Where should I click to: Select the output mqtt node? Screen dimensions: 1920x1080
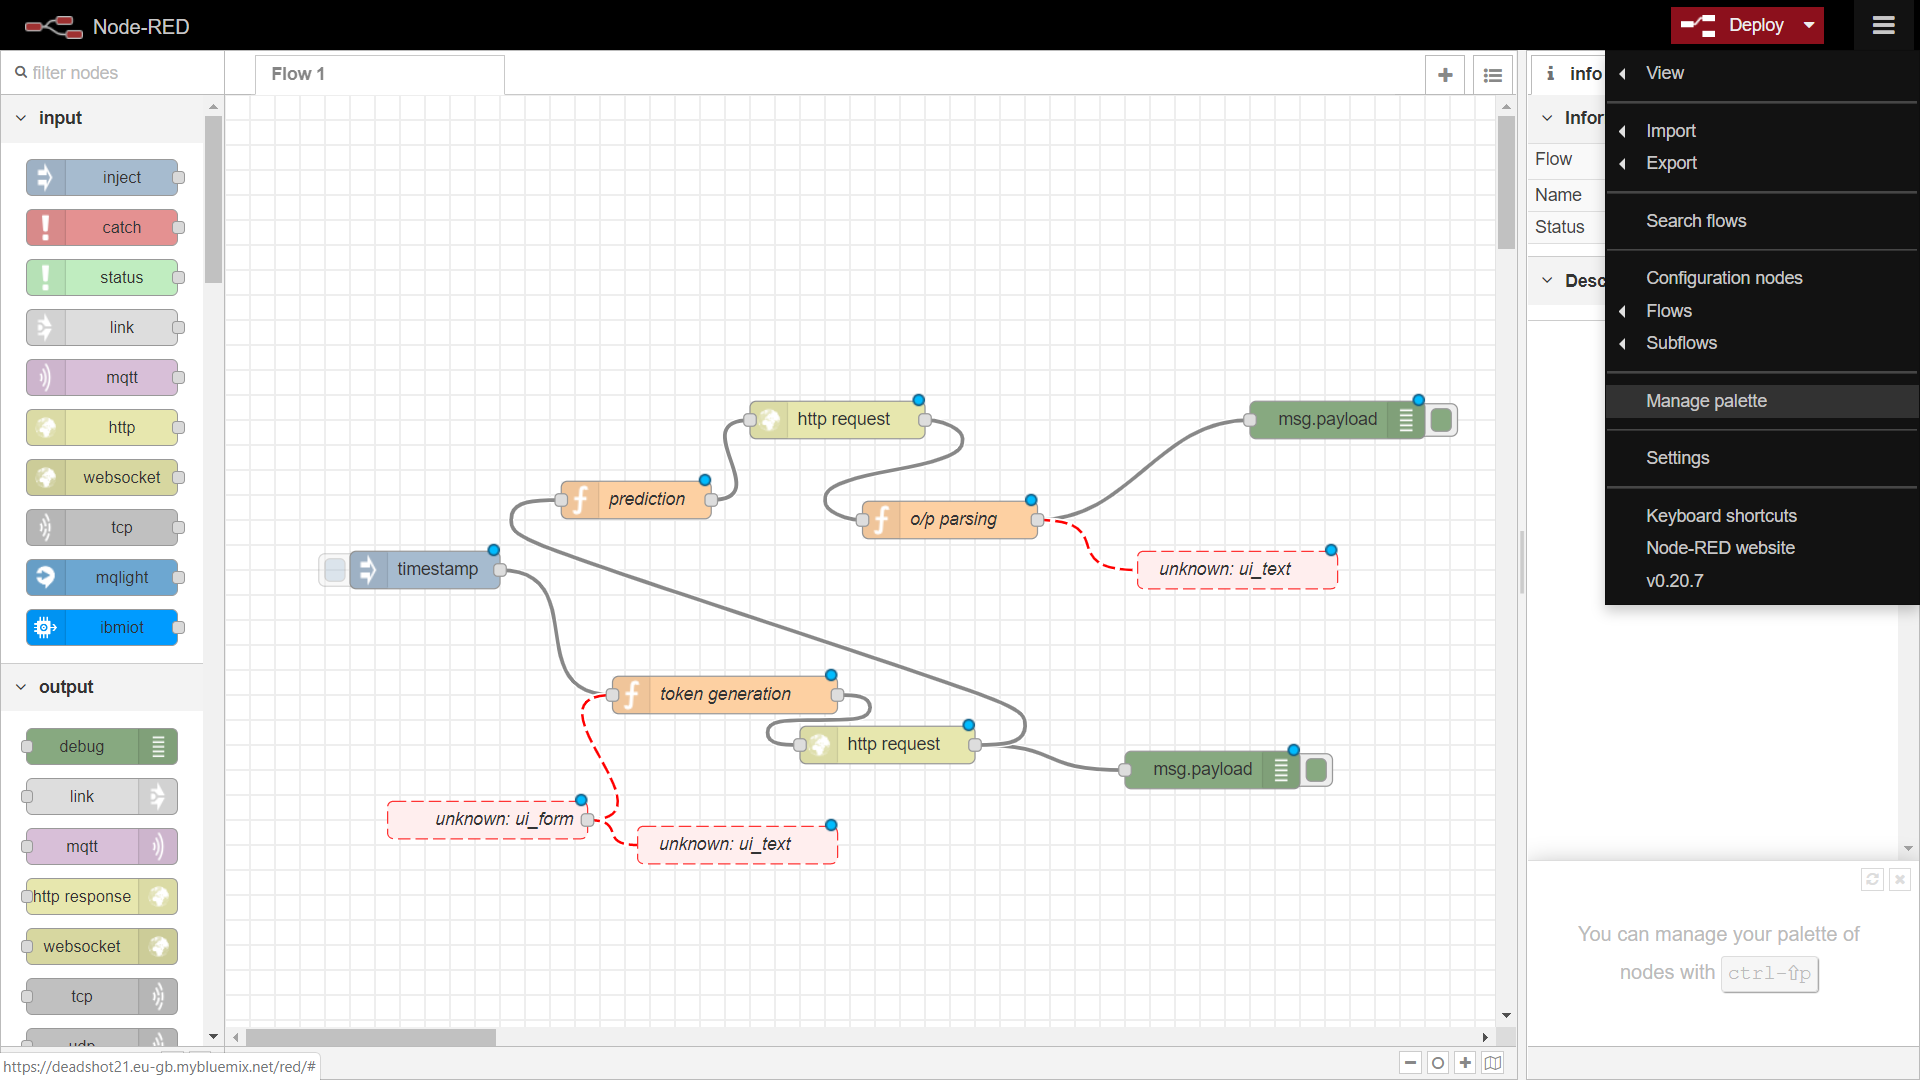102,847
